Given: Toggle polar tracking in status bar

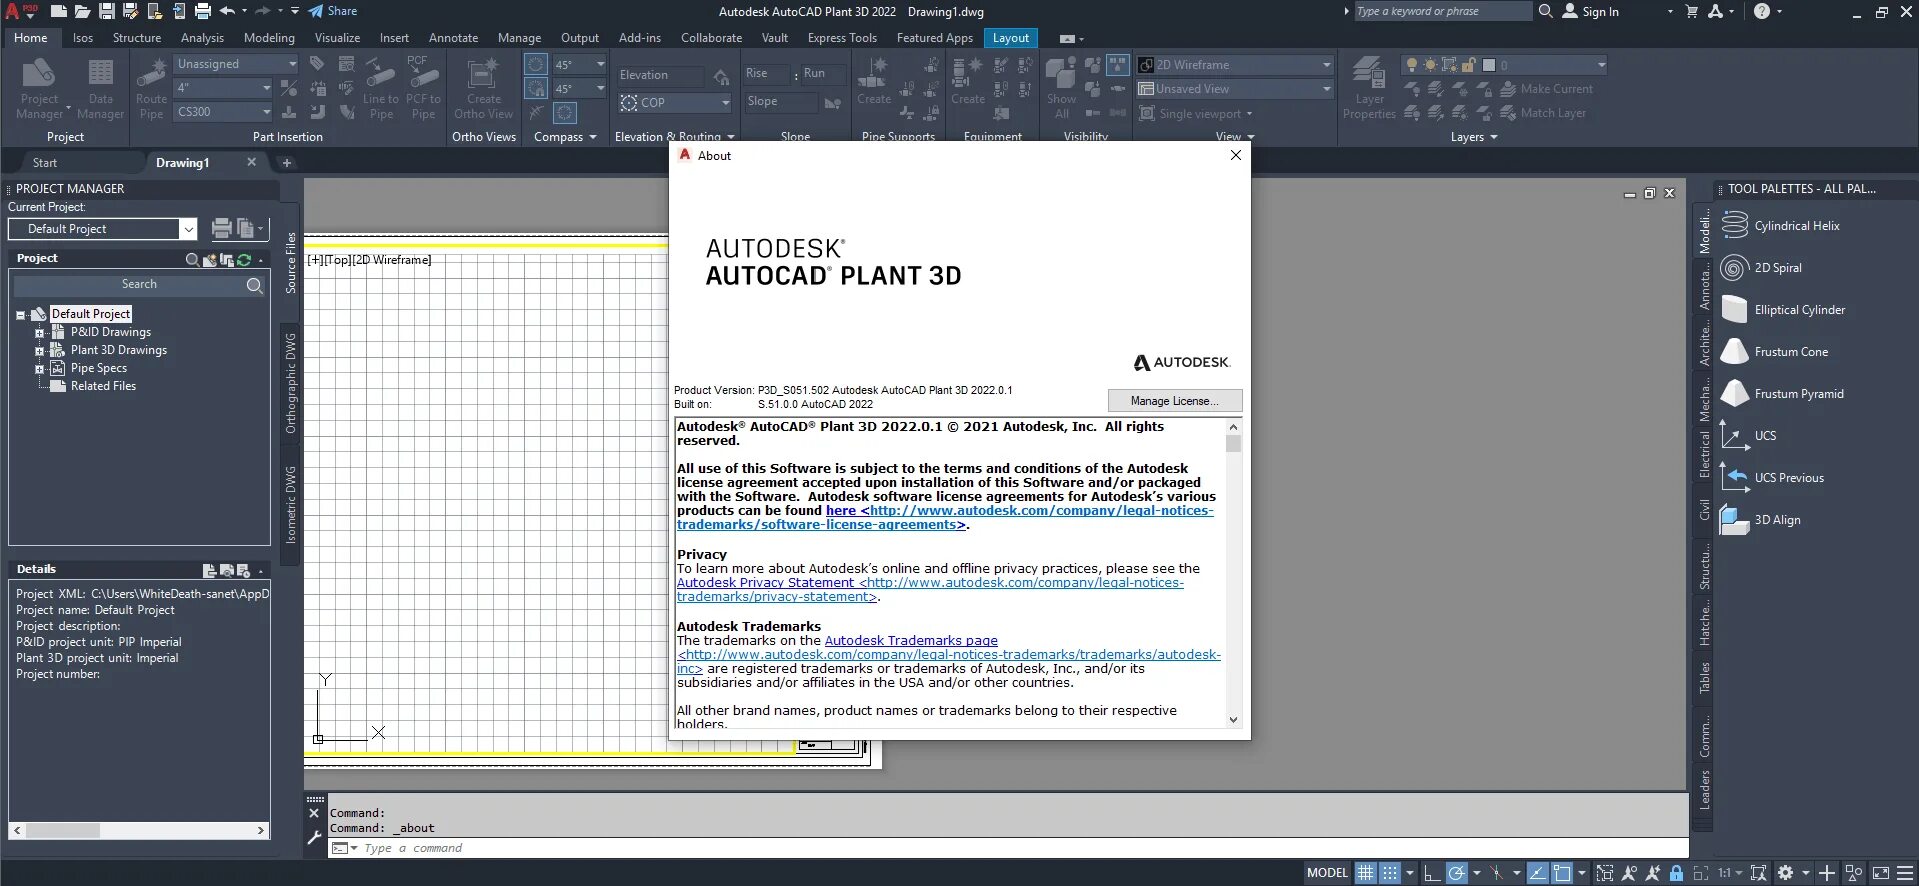Looking at the screenshot, I should pyautogui.click(x=1457, y=873).
